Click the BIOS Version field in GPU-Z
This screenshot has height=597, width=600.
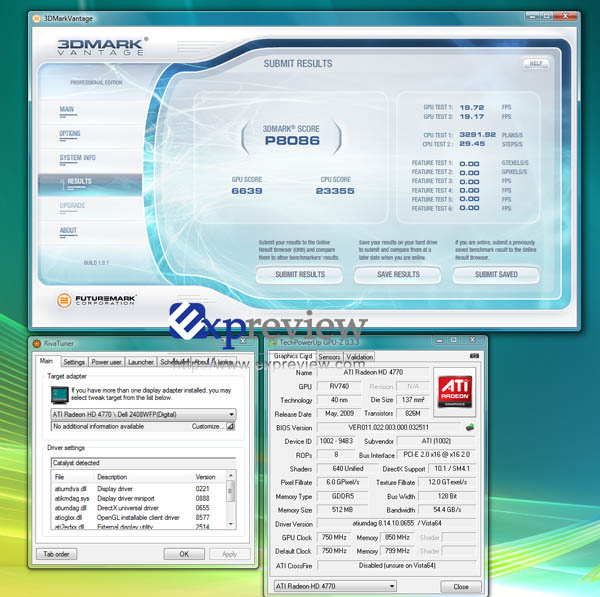tap(389, 427)
